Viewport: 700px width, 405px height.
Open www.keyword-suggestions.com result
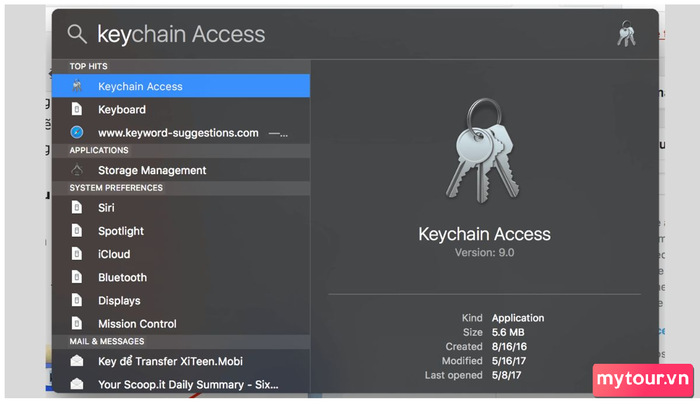181,133
